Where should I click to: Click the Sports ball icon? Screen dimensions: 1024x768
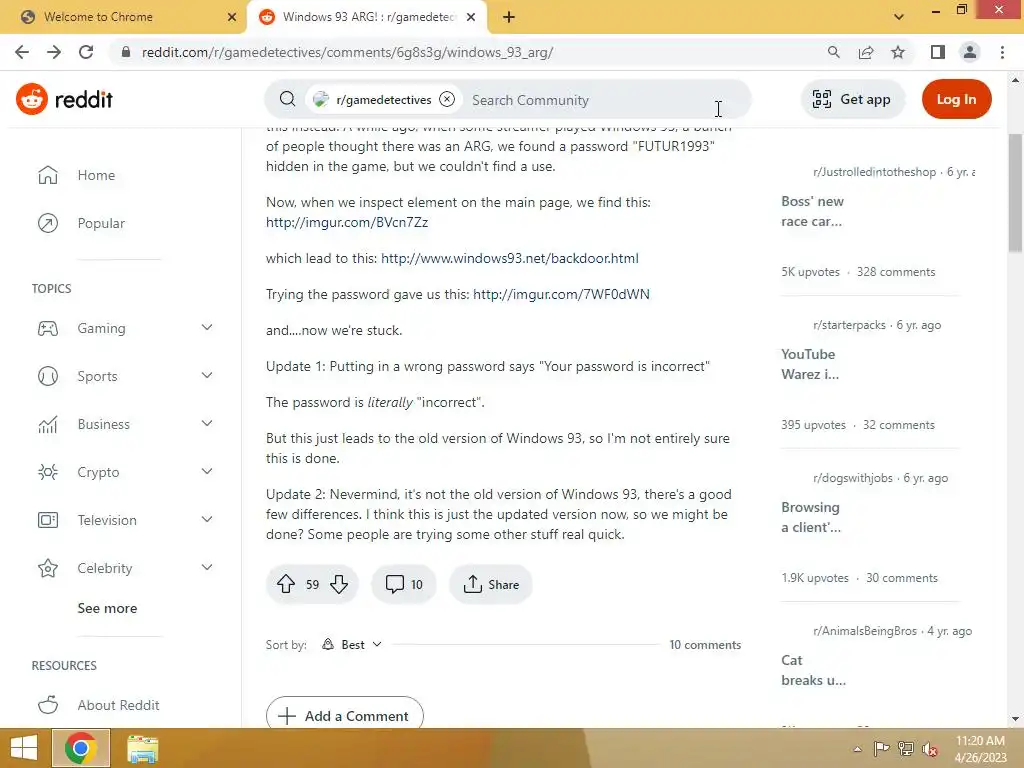48,376
